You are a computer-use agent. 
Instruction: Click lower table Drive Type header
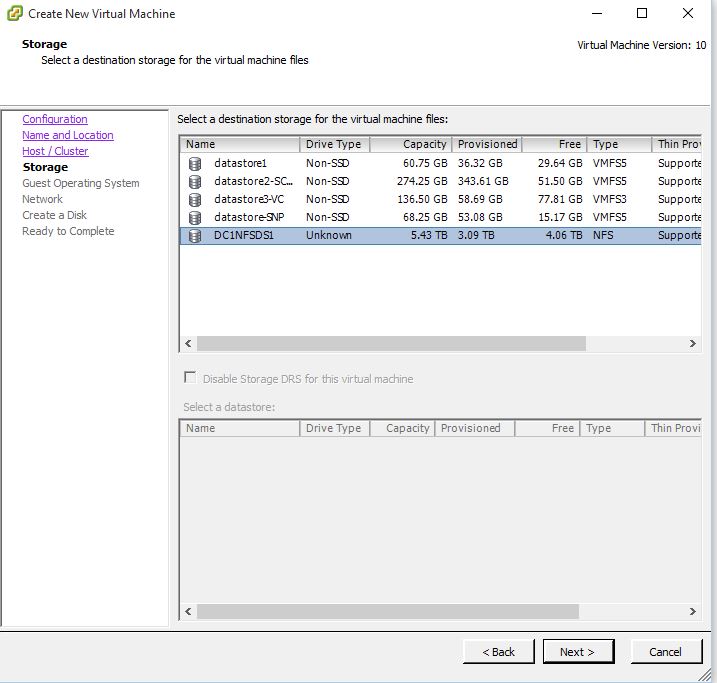point(334,428)
